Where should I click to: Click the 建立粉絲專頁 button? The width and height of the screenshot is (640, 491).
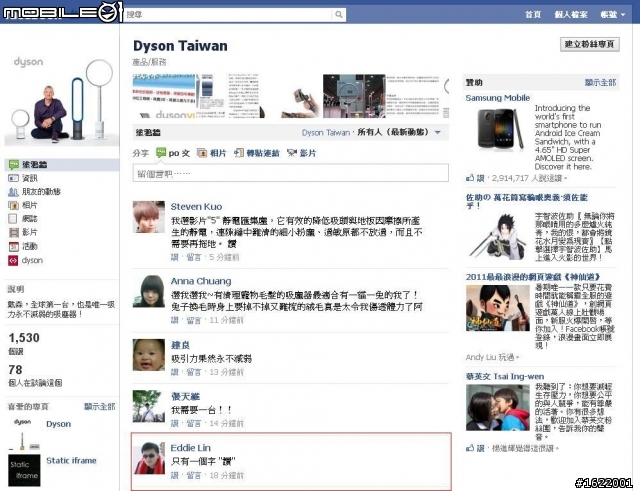[589, 44]
